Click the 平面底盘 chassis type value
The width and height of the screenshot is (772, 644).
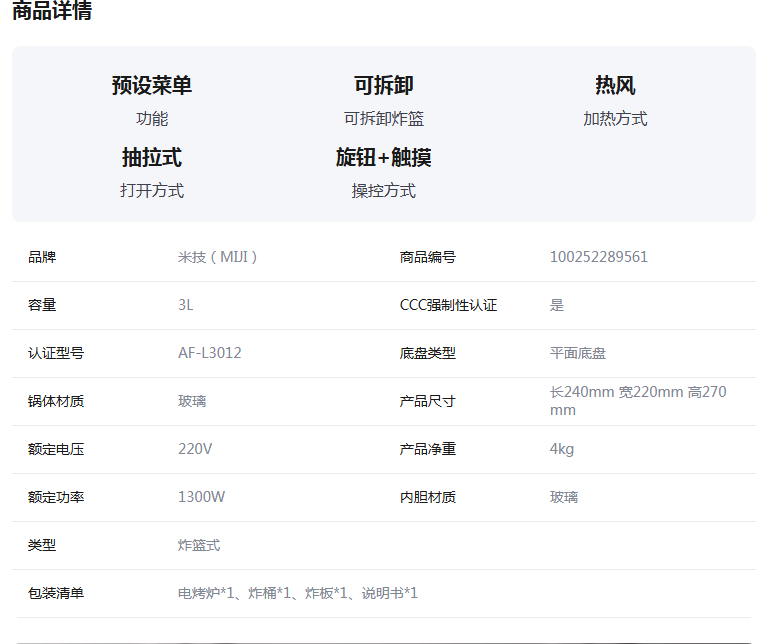click(x=578, y=353)
